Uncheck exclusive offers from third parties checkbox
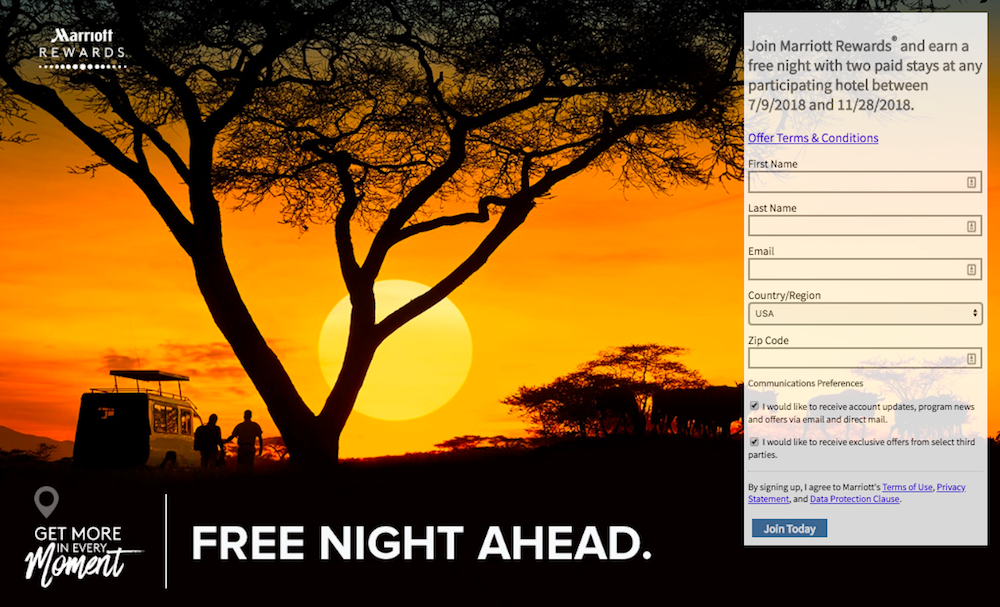1000x607 pixels. tap(754, 441)
